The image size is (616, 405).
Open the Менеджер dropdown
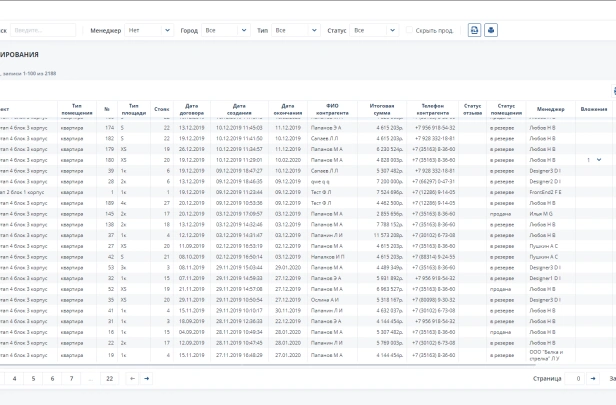[x=148, y=30]
